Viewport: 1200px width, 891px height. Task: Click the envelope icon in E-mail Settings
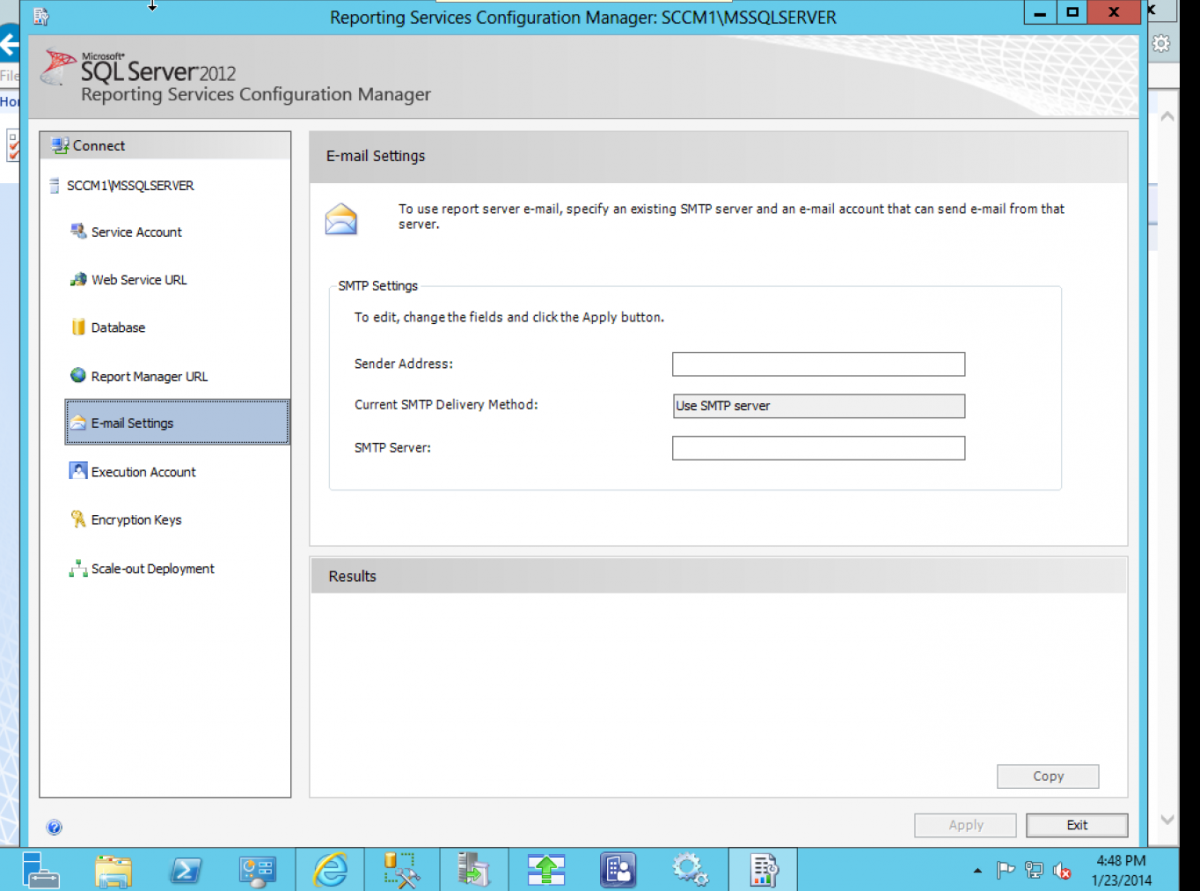click(341, 218)
